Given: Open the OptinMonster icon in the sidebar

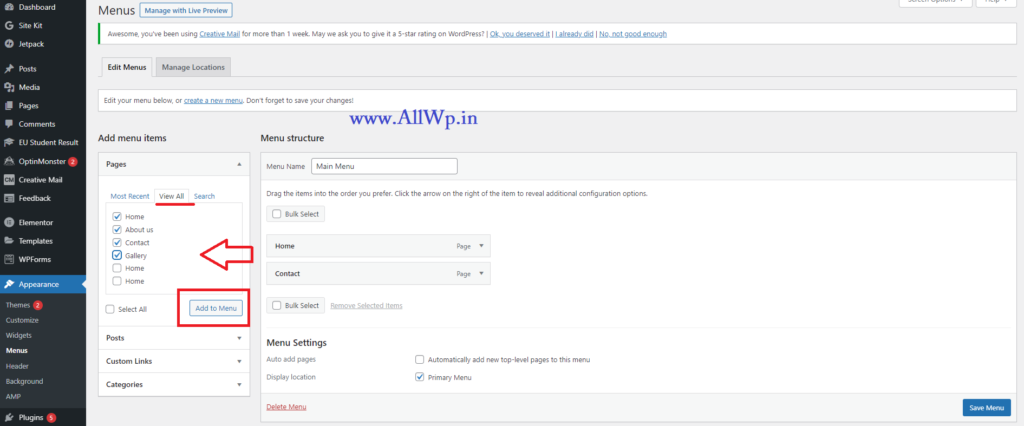Looking at the screenshot, I should (x=9, y=161).
